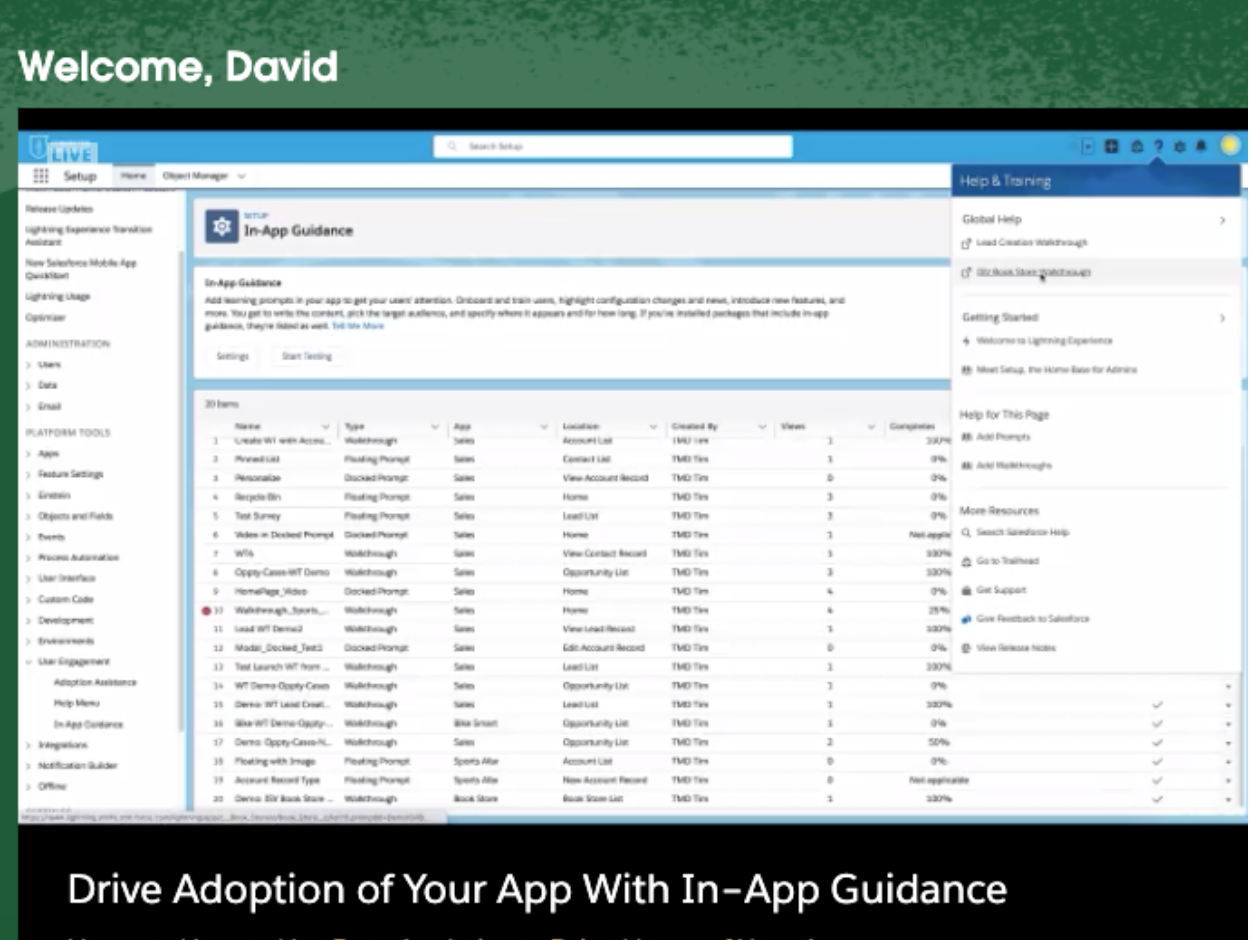Open the Object Manager tab dropdown arrow

pos(241,177)
